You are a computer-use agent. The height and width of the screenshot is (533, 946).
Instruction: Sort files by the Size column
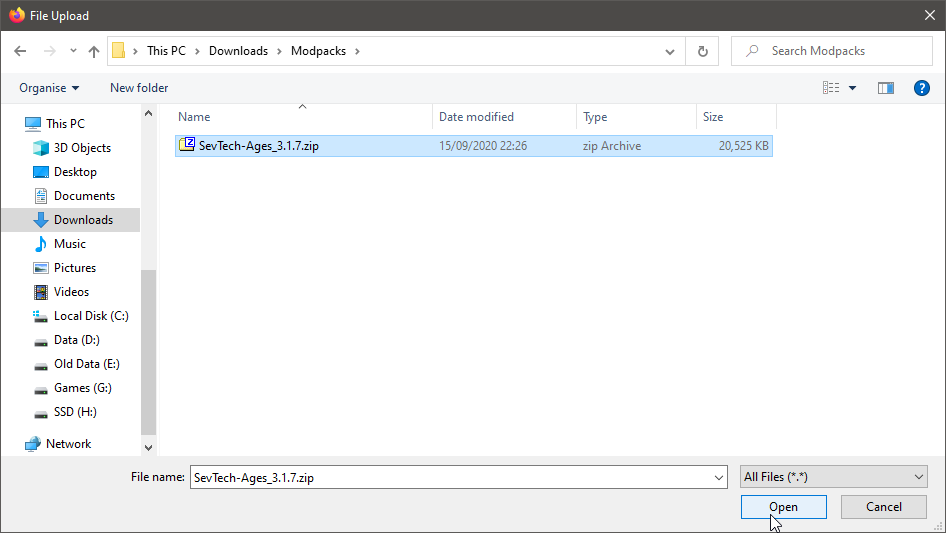pos(736,117)
